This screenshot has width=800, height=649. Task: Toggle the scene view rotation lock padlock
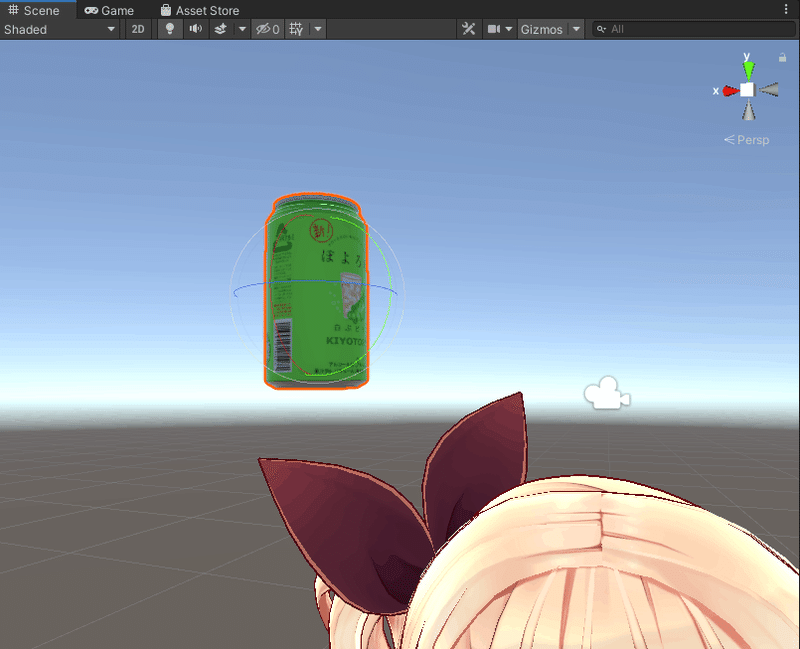pos(782,58)
